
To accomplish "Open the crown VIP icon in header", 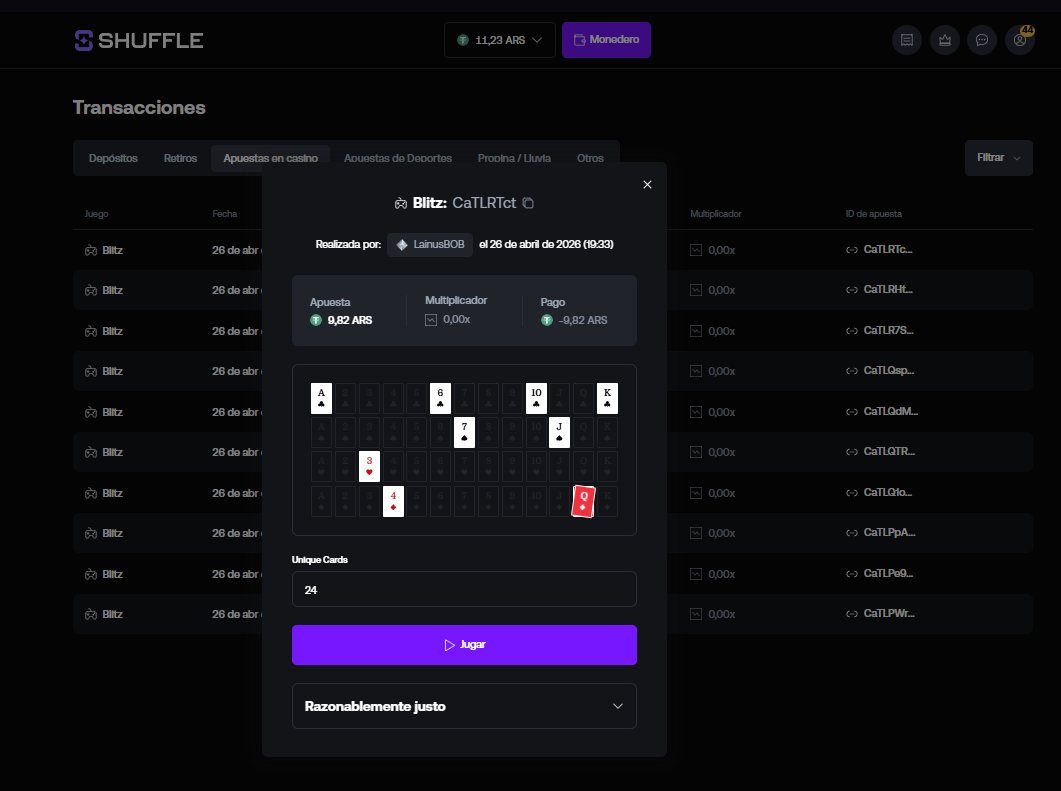I will [945, 40].
